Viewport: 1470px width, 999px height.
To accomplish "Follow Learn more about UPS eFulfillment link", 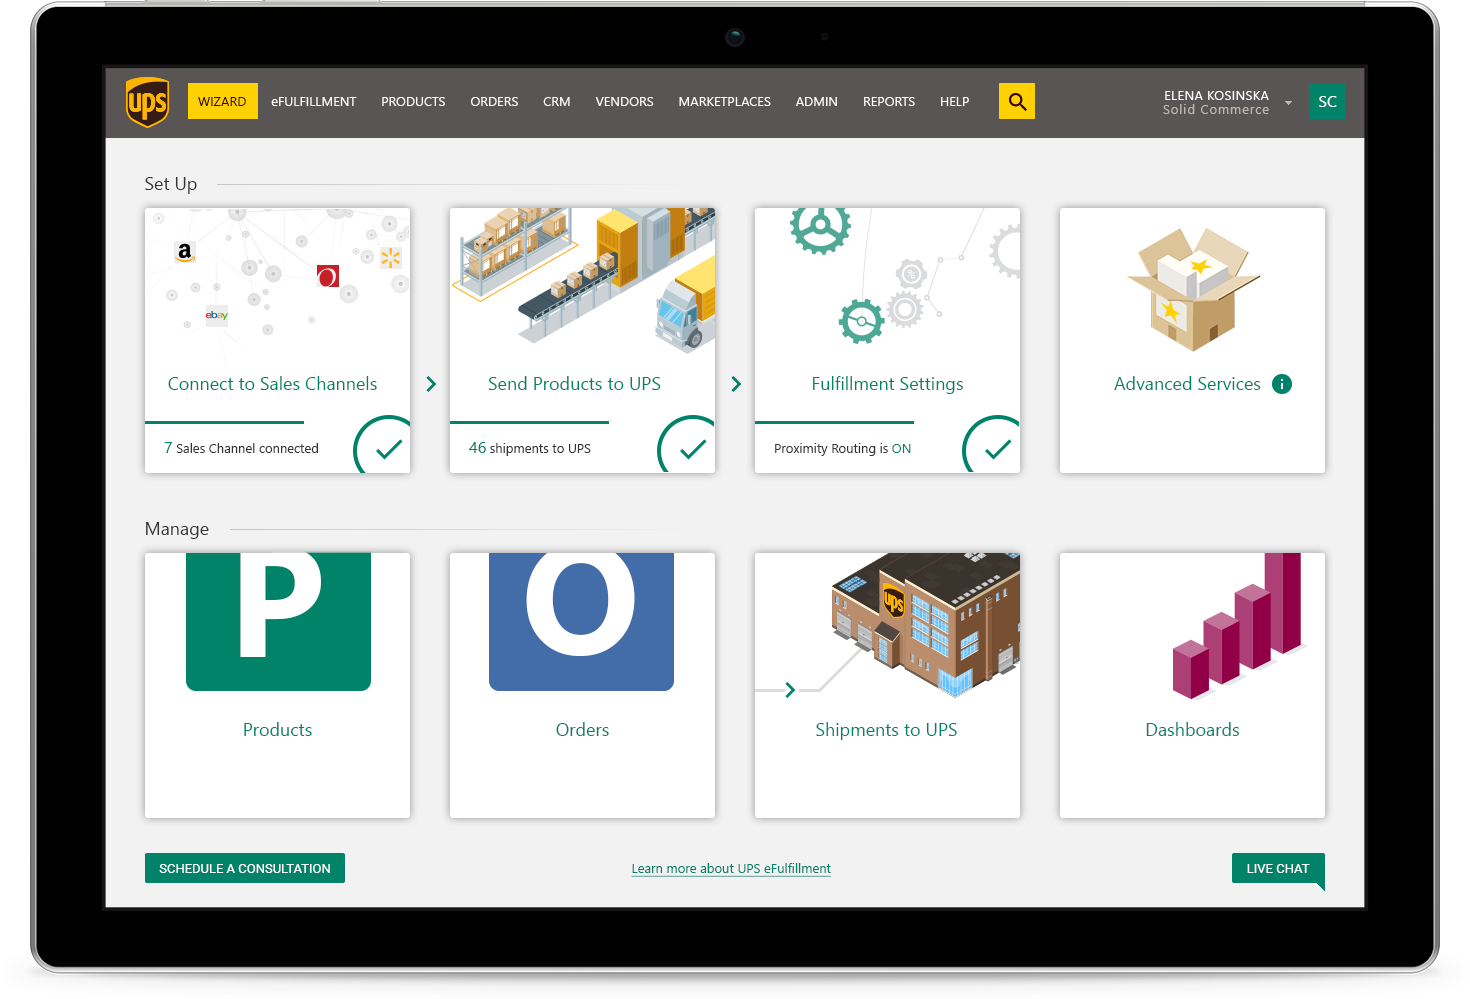I will click(731, 869).
